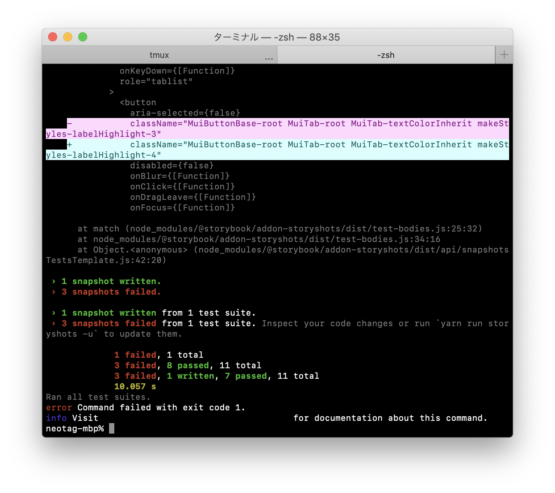Switch to the tmux tab
This screenshot has width=555, height=493.
(159, 55)
